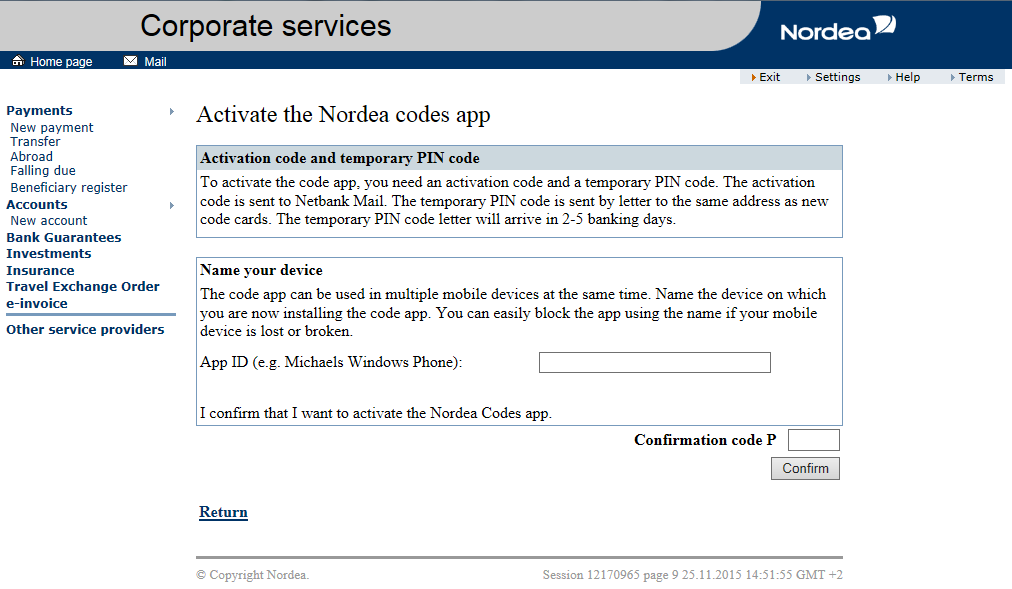Click the Confirm button
The height and width of the screenshot is (589, 1012).
[805, 468]
